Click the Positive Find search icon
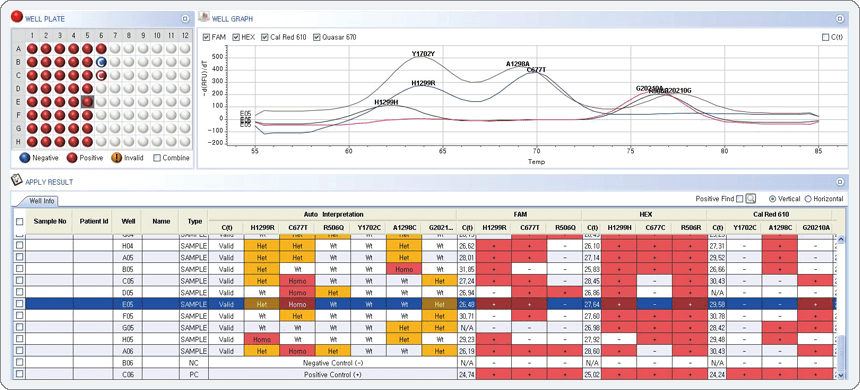 click(751, 199)
